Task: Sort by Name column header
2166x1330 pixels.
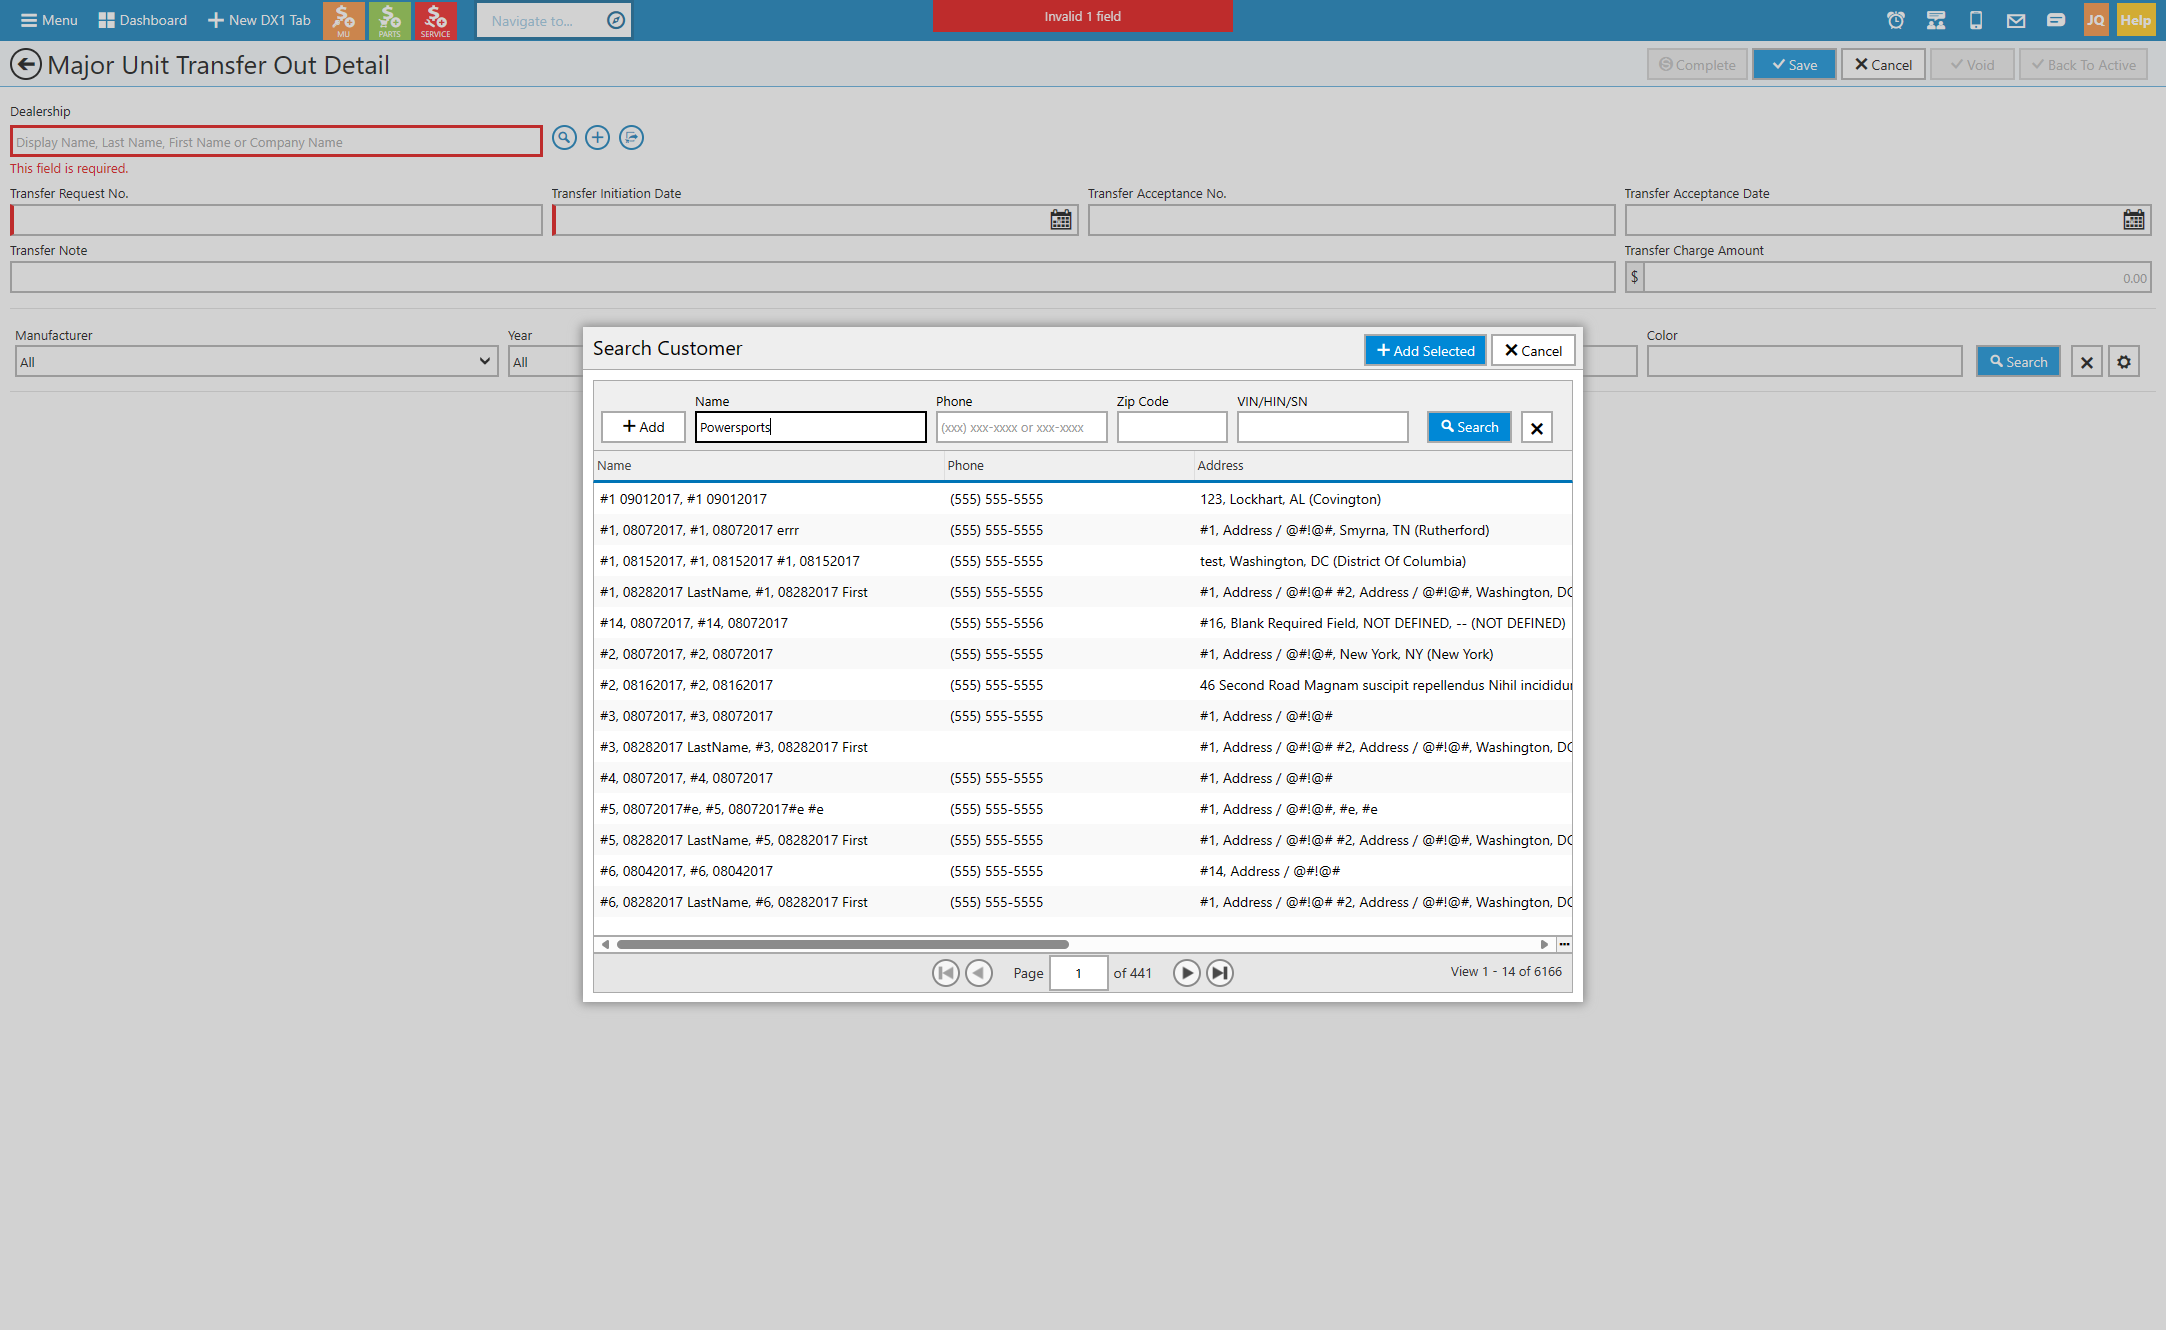Action: 768,466
